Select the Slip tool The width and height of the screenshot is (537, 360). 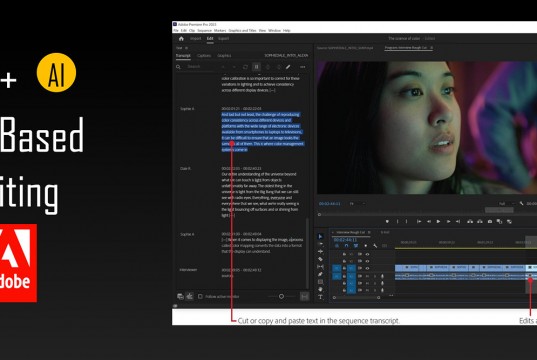tap(320, 266)
